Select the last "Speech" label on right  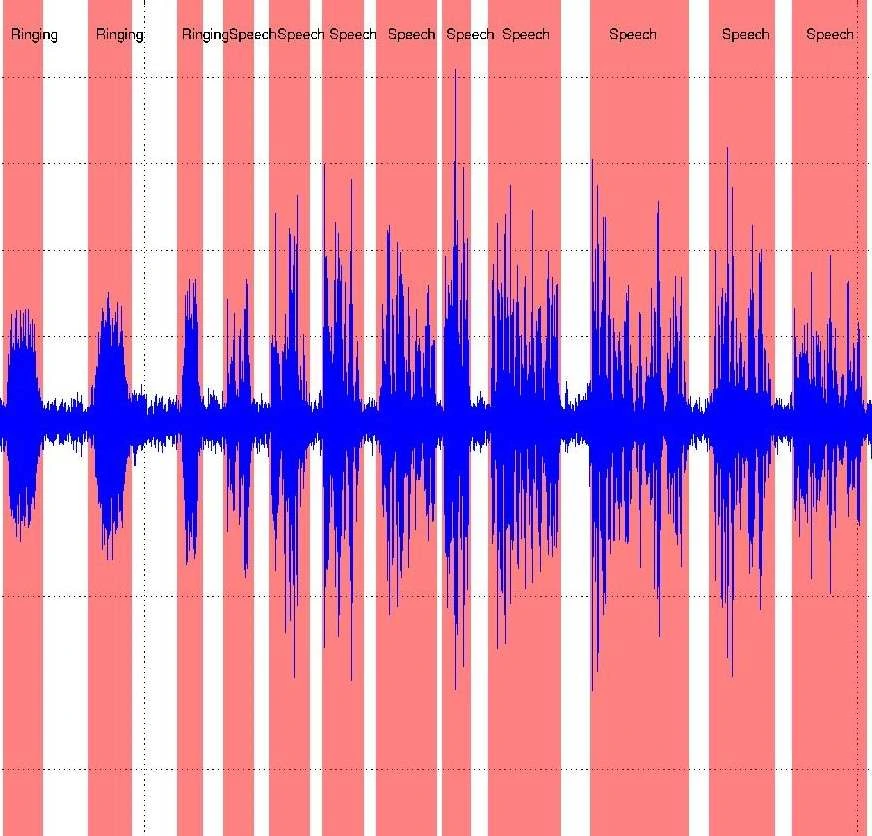[x=830, y=35]
